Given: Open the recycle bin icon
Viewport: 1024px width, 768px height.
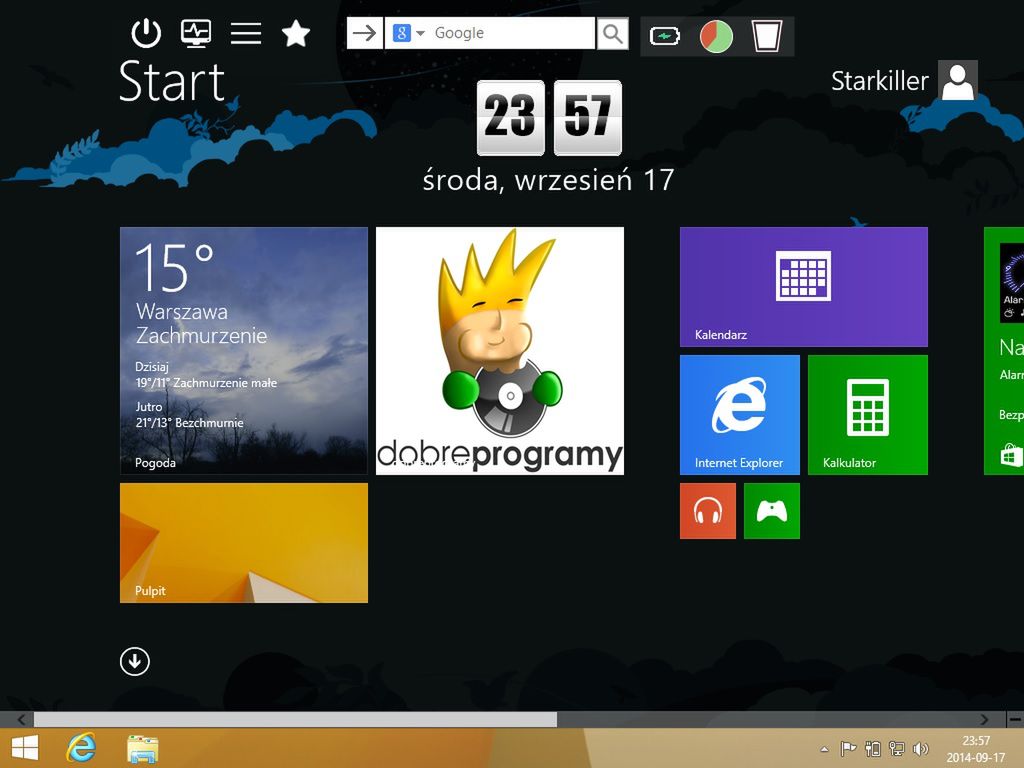Looking at the screenshot, I should pyautogui.click(x=767, y=37).
